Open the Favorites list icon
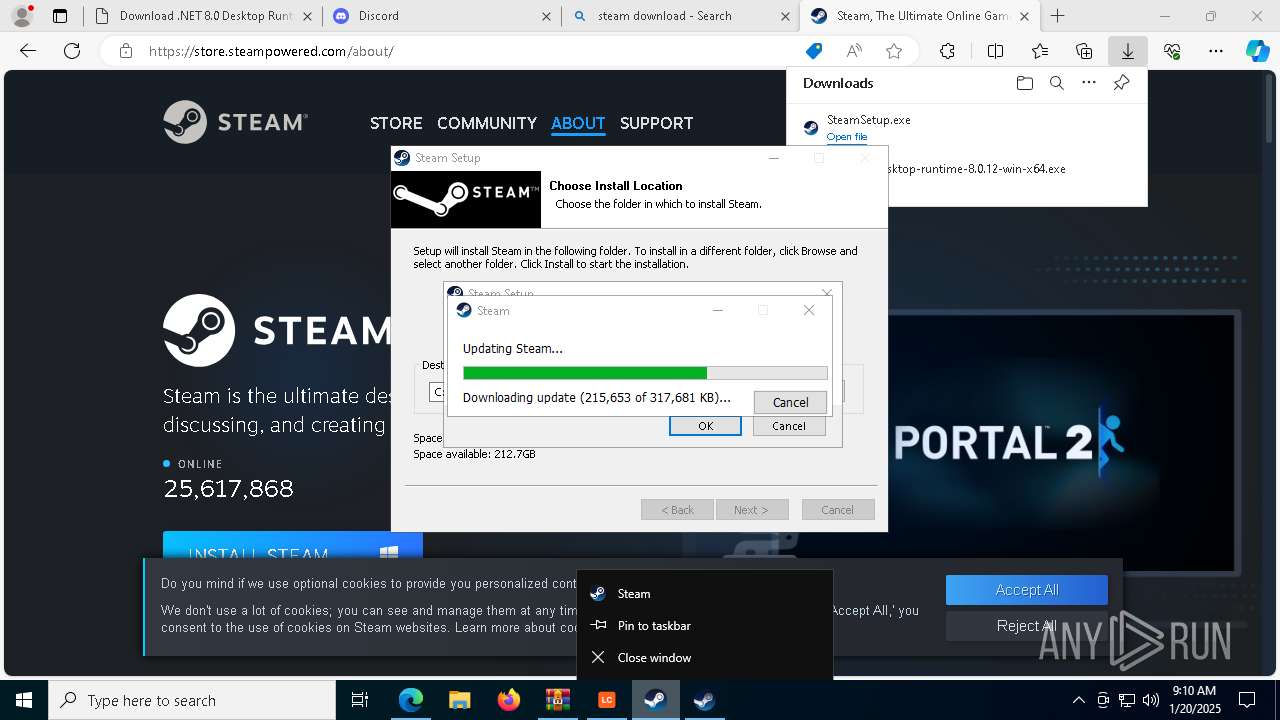Viewport: 1280px width, 720px height. tap(1040, 51)
